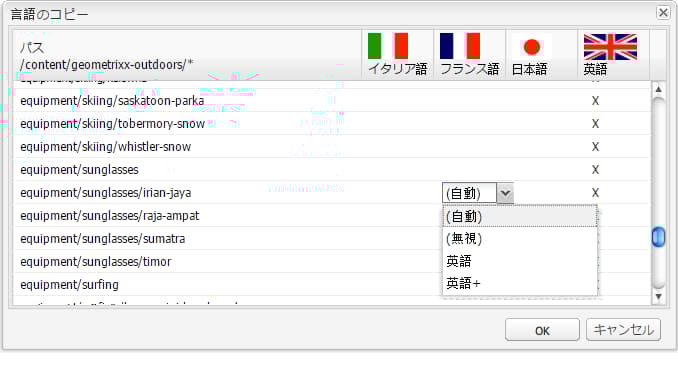Choose 英語 from the dropdown list

[520, 261]
